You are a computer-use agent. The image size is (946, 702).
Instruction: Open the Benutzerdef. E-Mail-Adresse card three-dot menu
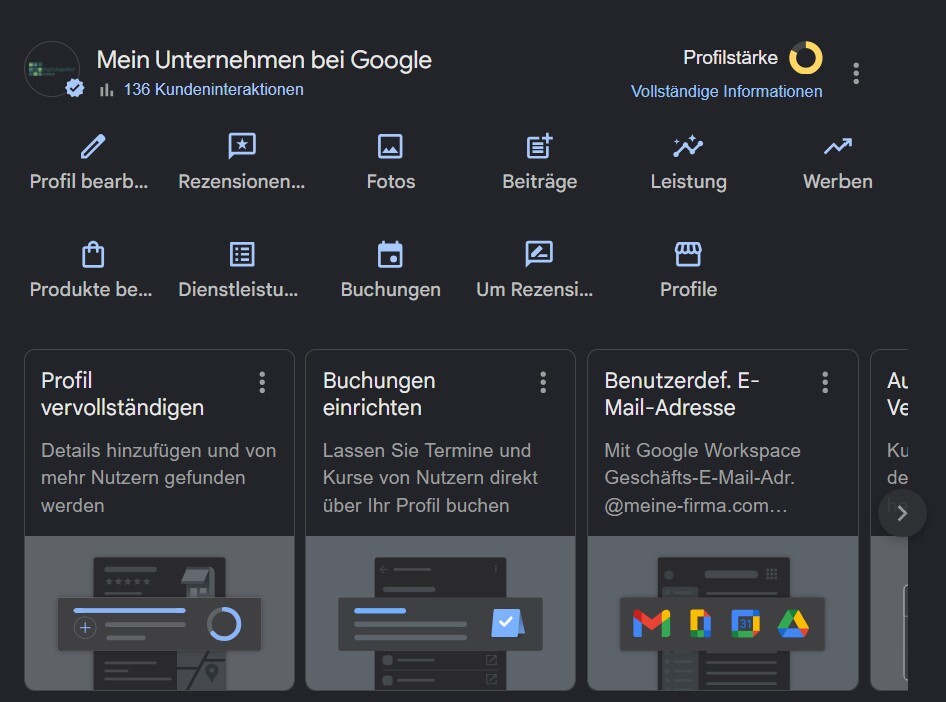pos(825,382)
